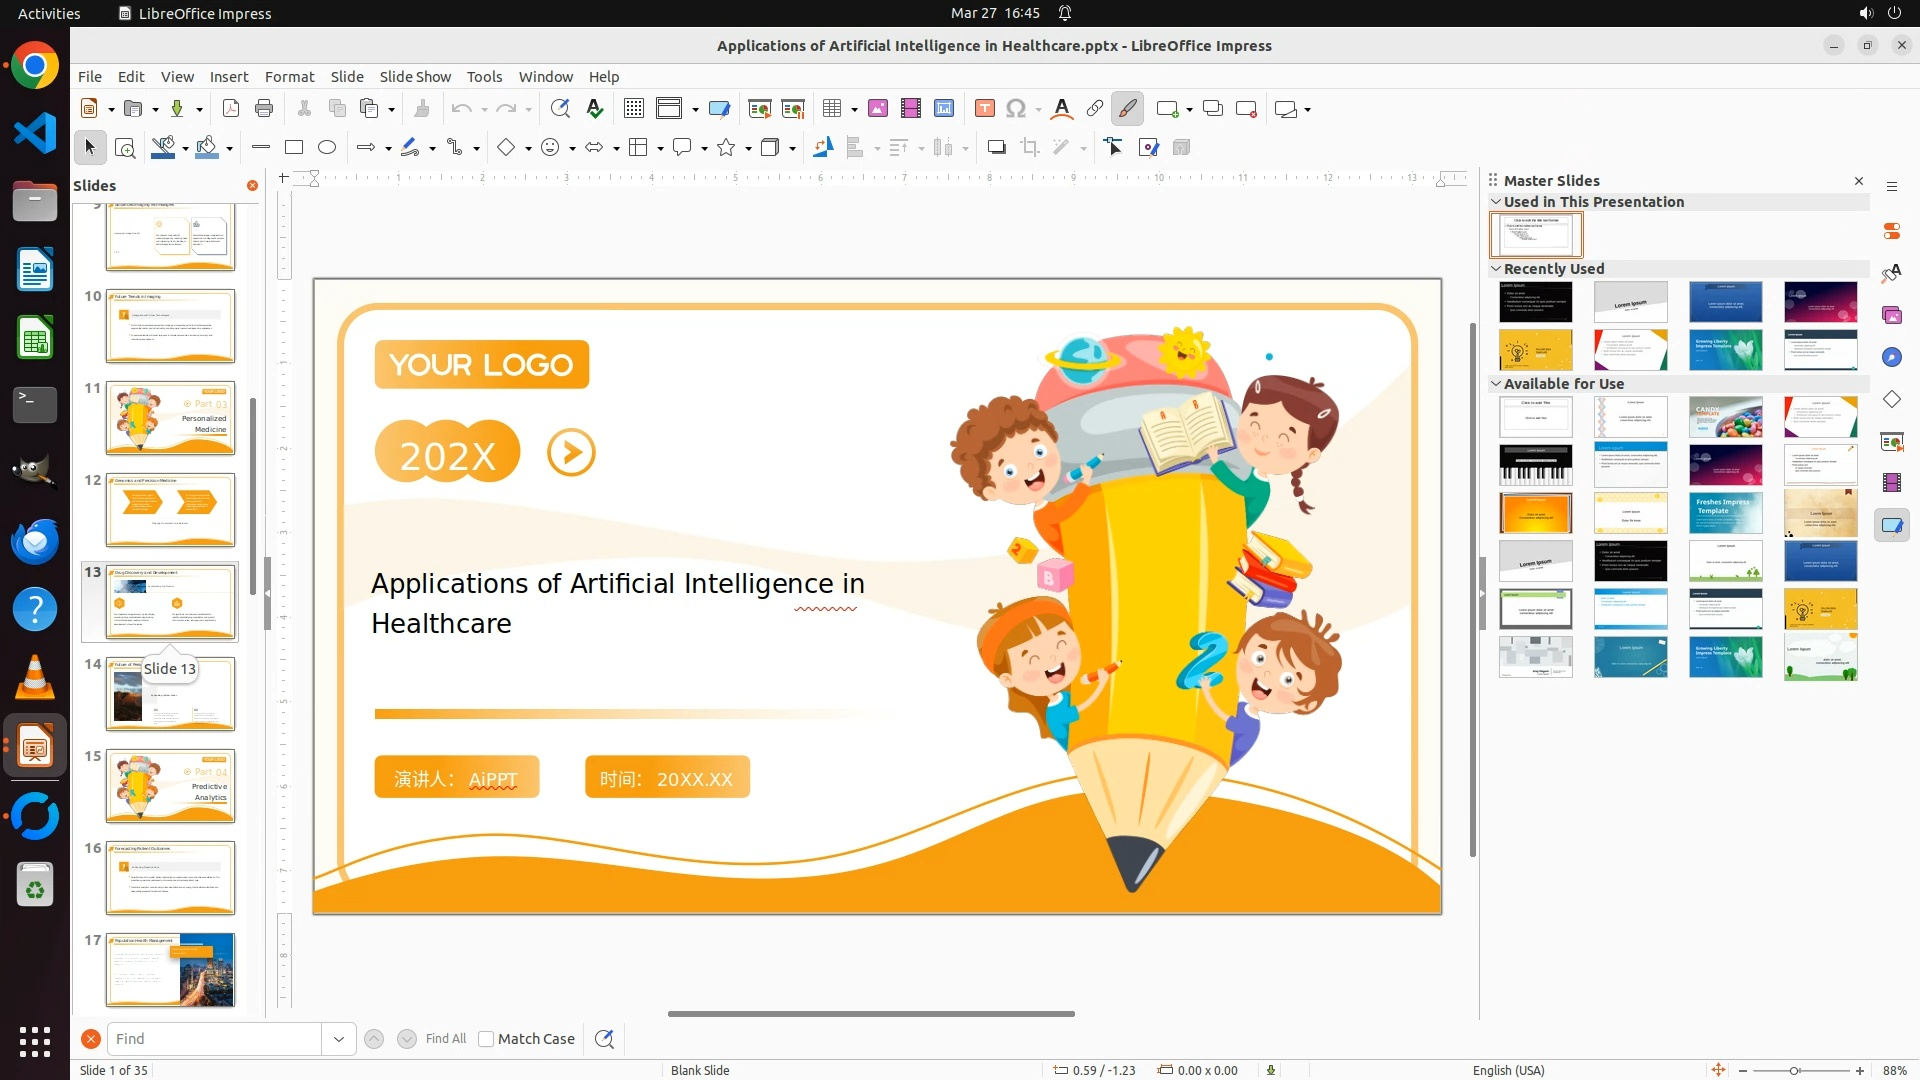This screenshot has height=1080, width=1920.
Task: Click the Shadow toggle icon
Action: click(996, 148)
